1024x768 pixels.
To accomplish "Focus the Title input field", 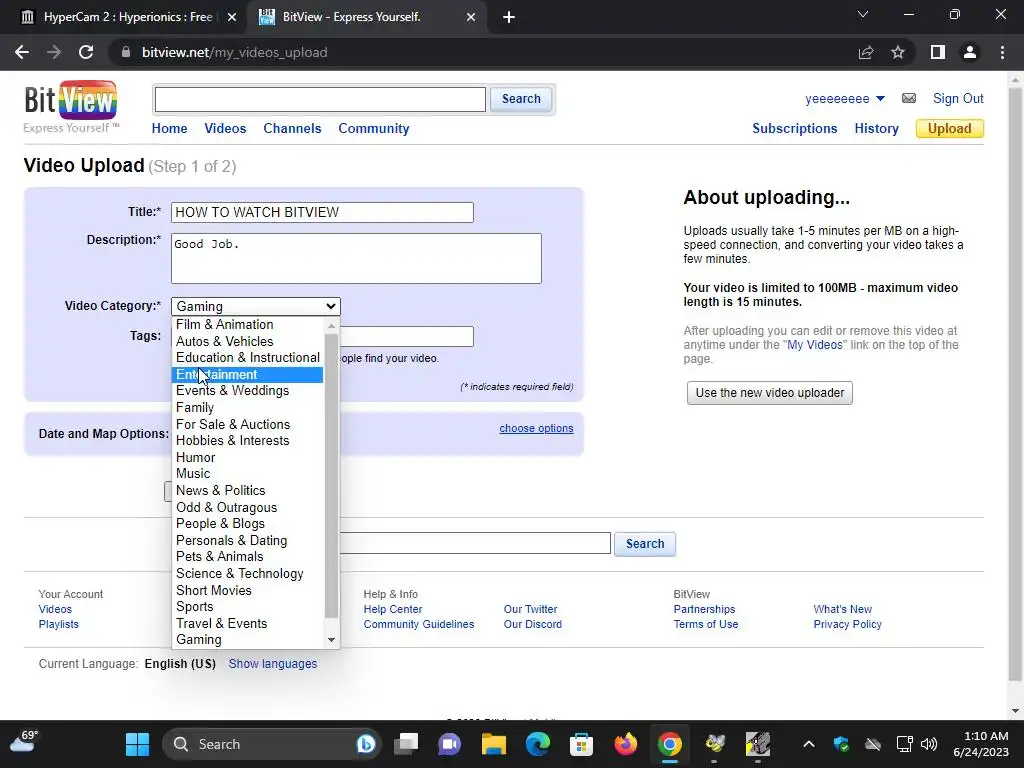I will coord(322,212).
